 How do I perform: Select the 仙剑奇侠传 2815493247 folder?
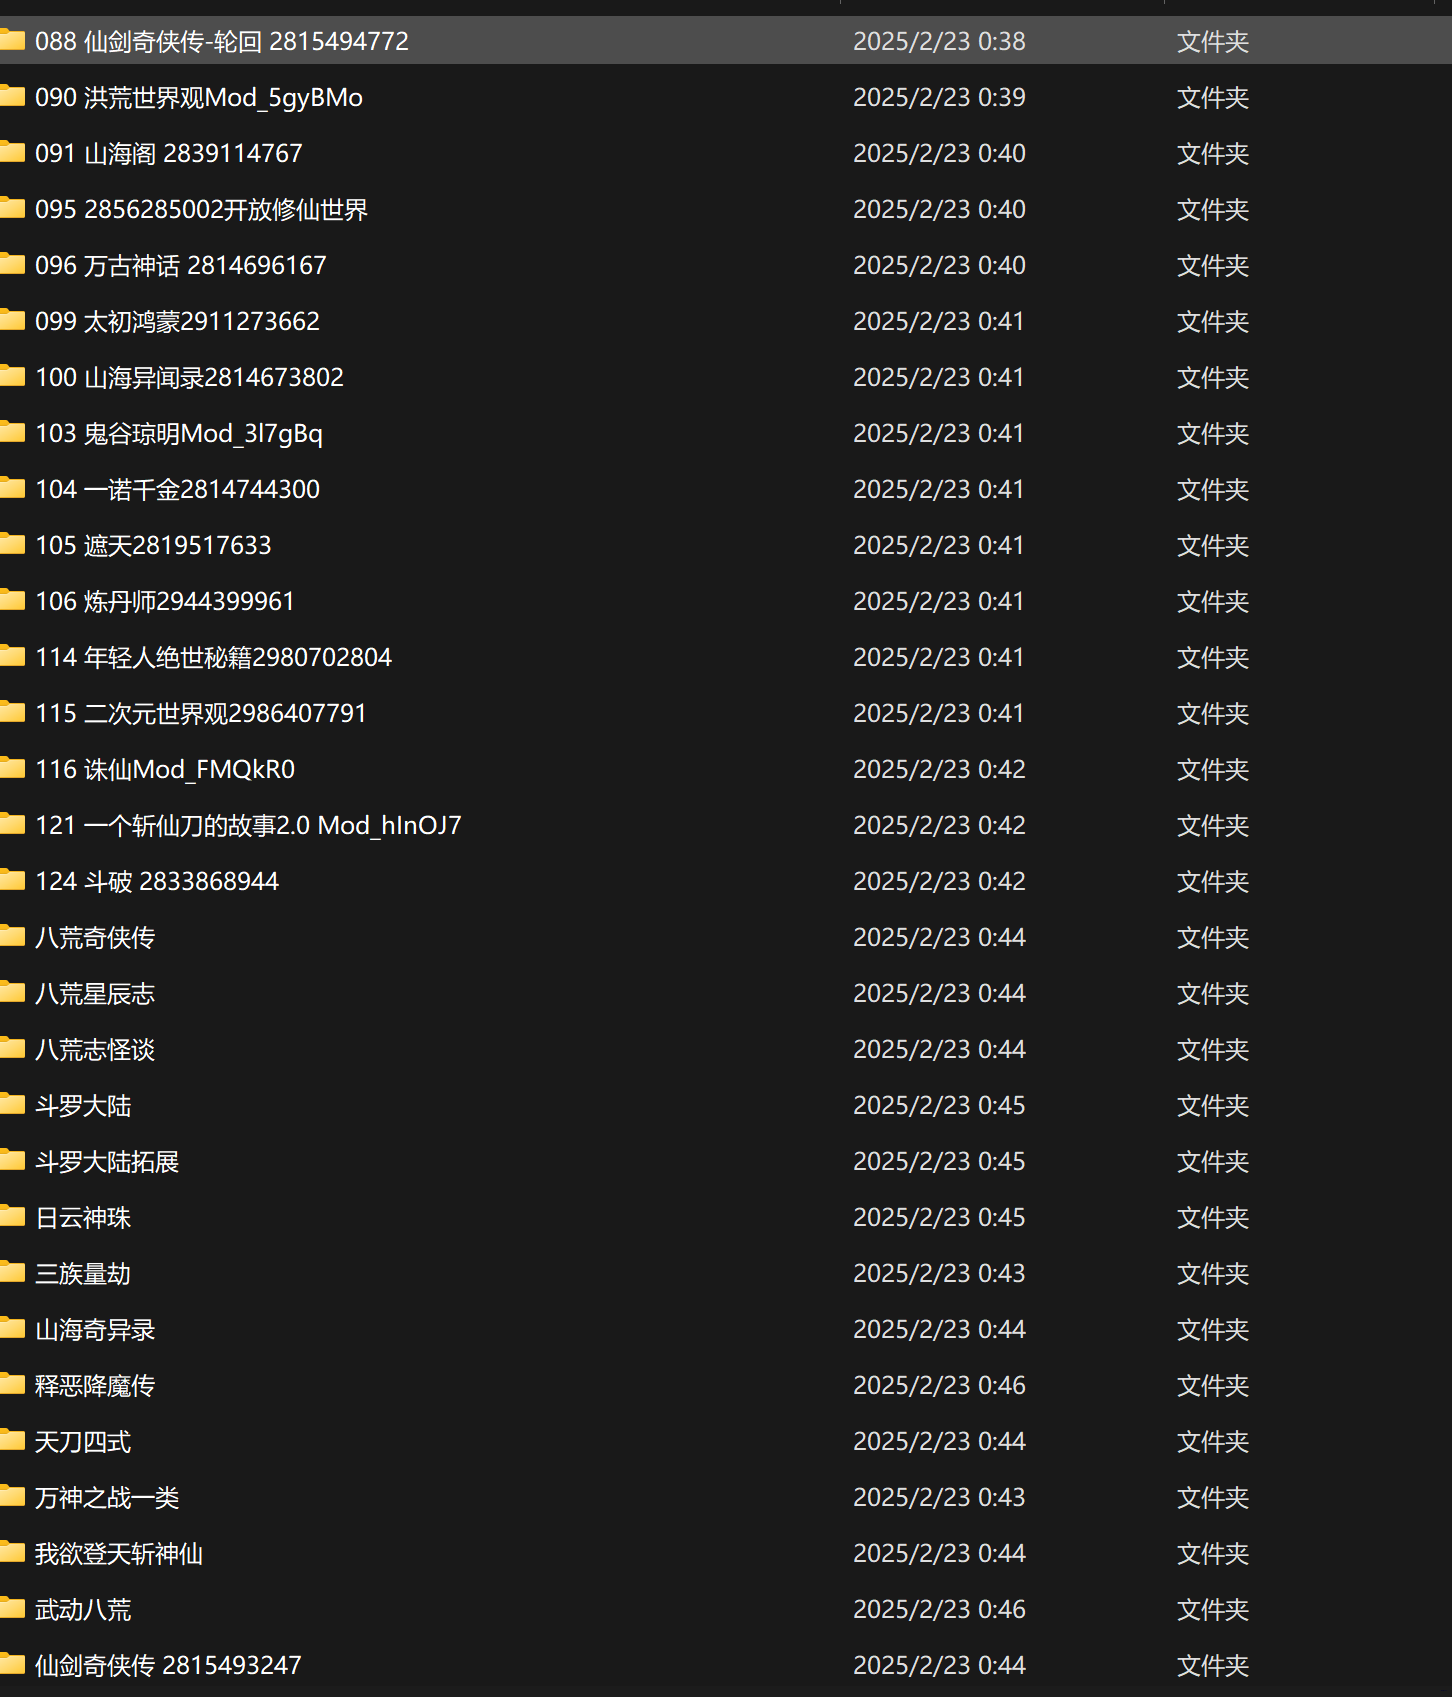pos(168,1665)
